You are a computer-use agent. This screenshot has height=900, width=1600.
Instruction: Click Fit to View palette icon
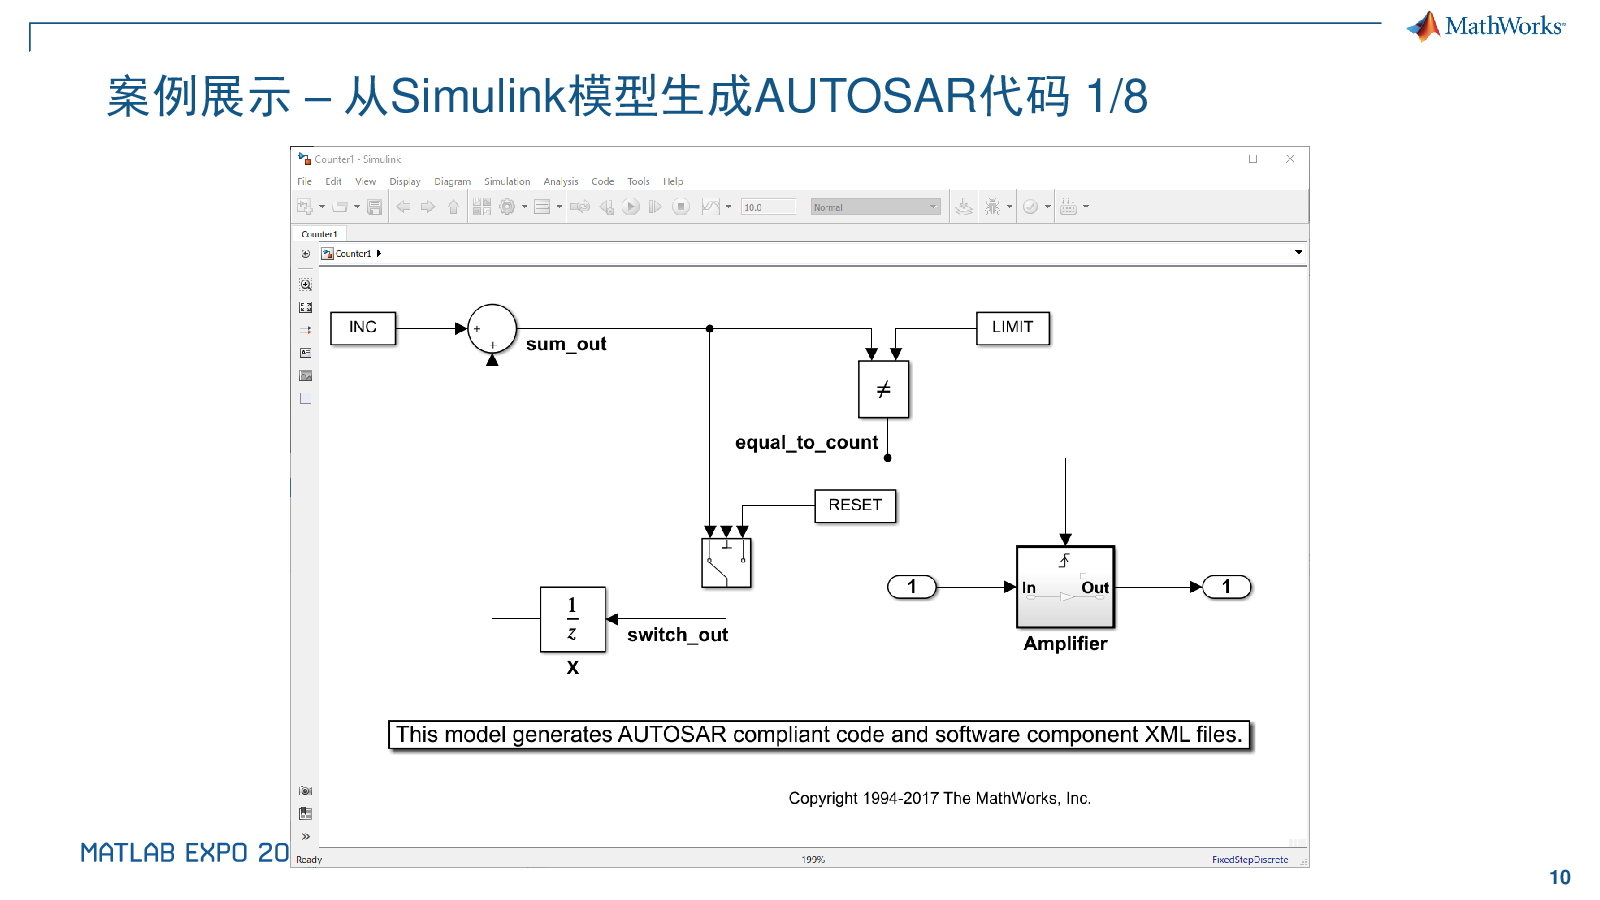305,308
